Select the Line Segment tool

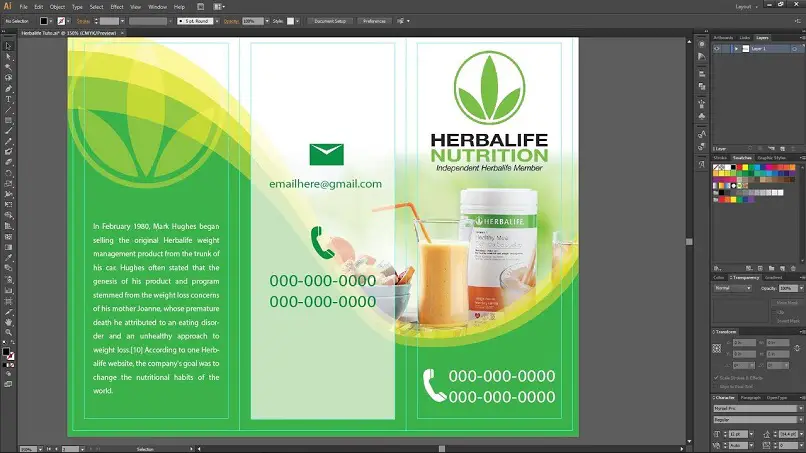coord(8,110)
